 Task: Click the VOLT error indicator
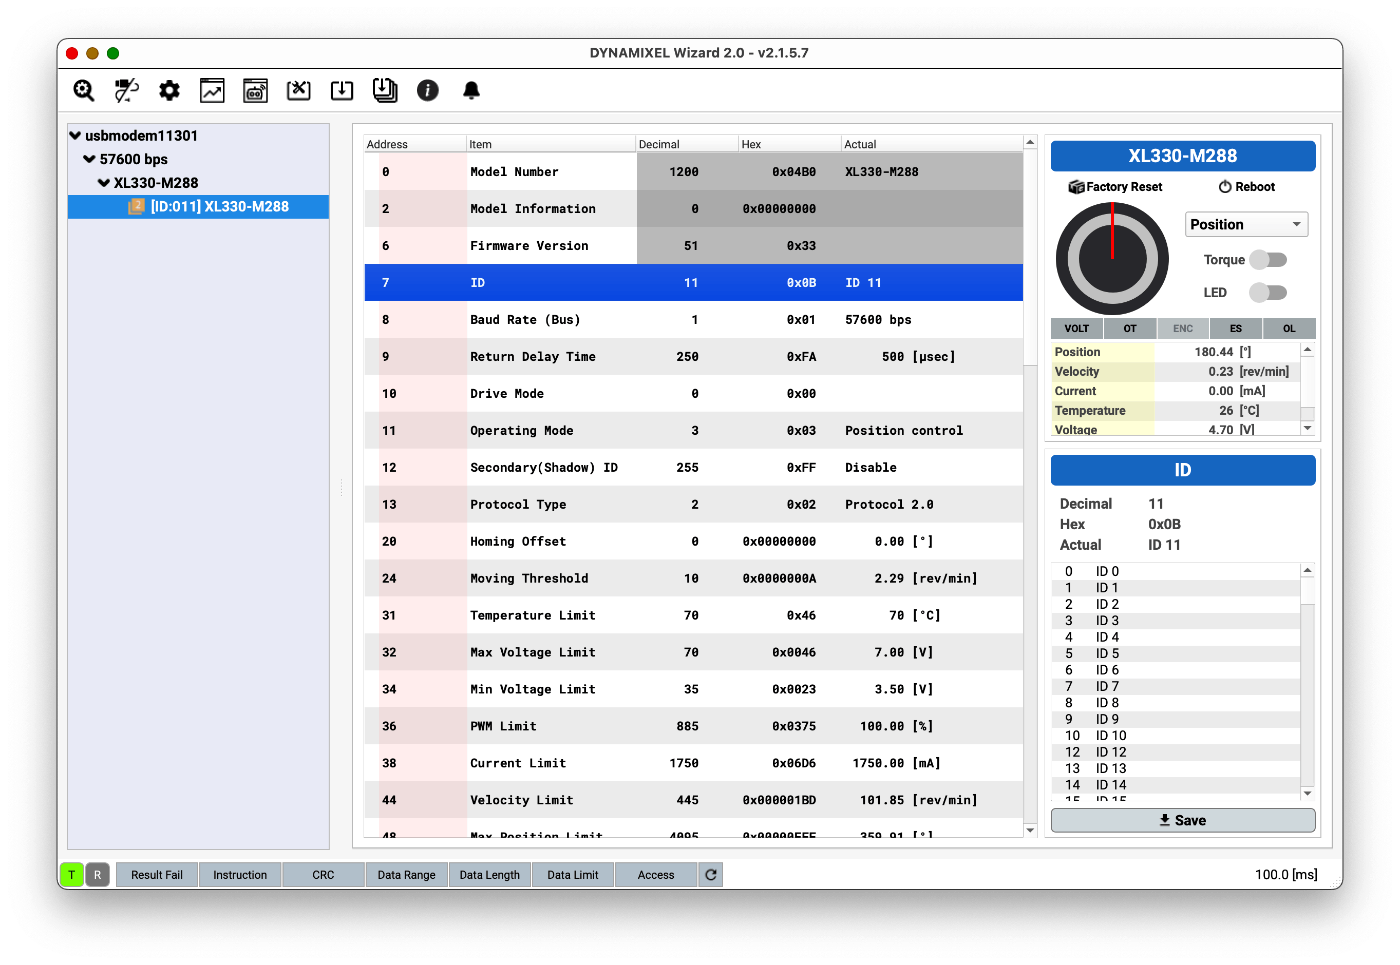point(1077,328)
